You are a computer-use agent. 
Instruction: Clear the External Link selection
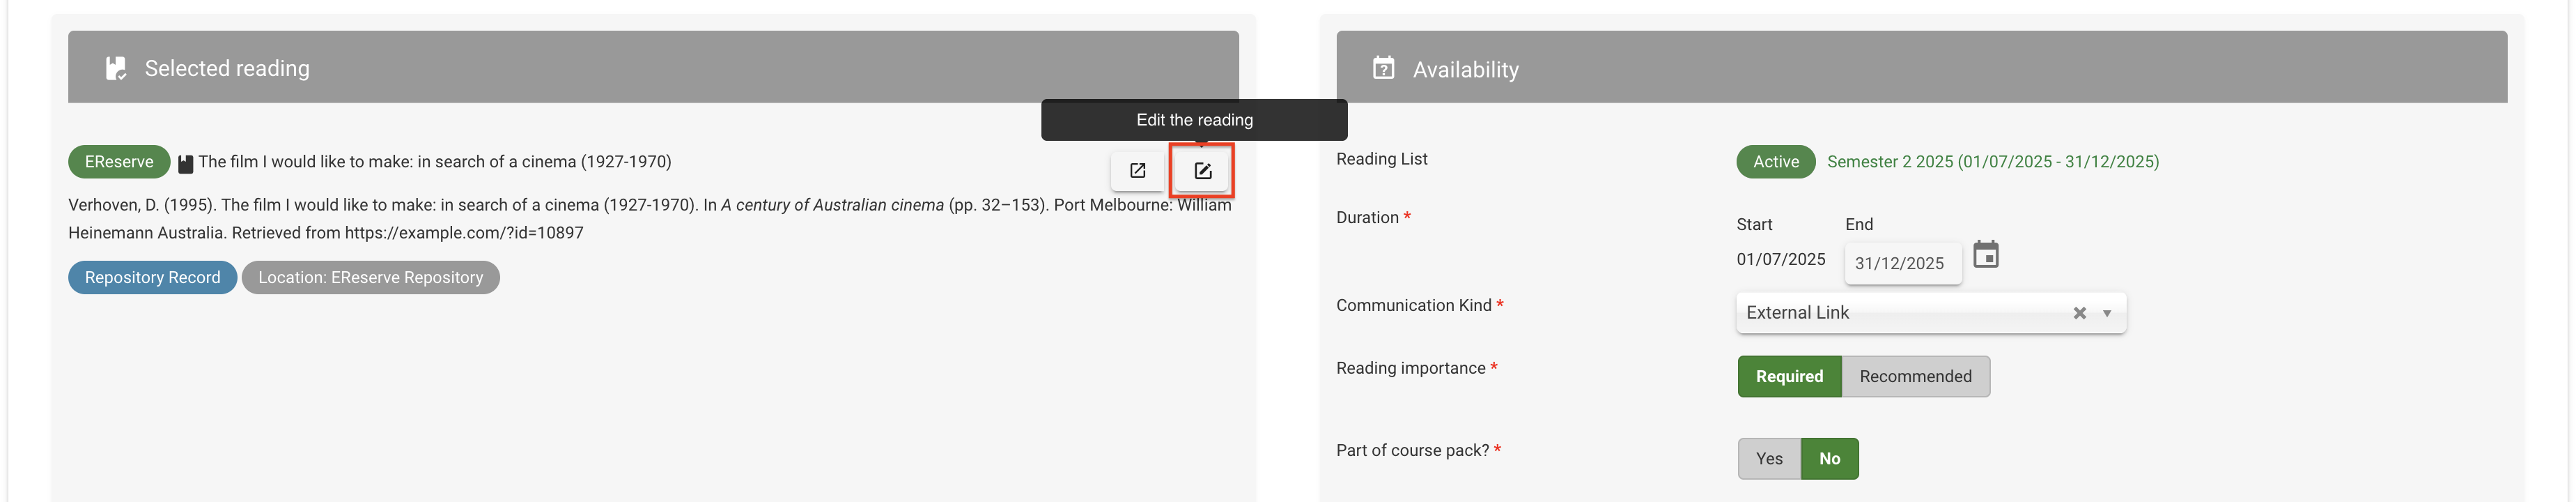[2079, 313]
